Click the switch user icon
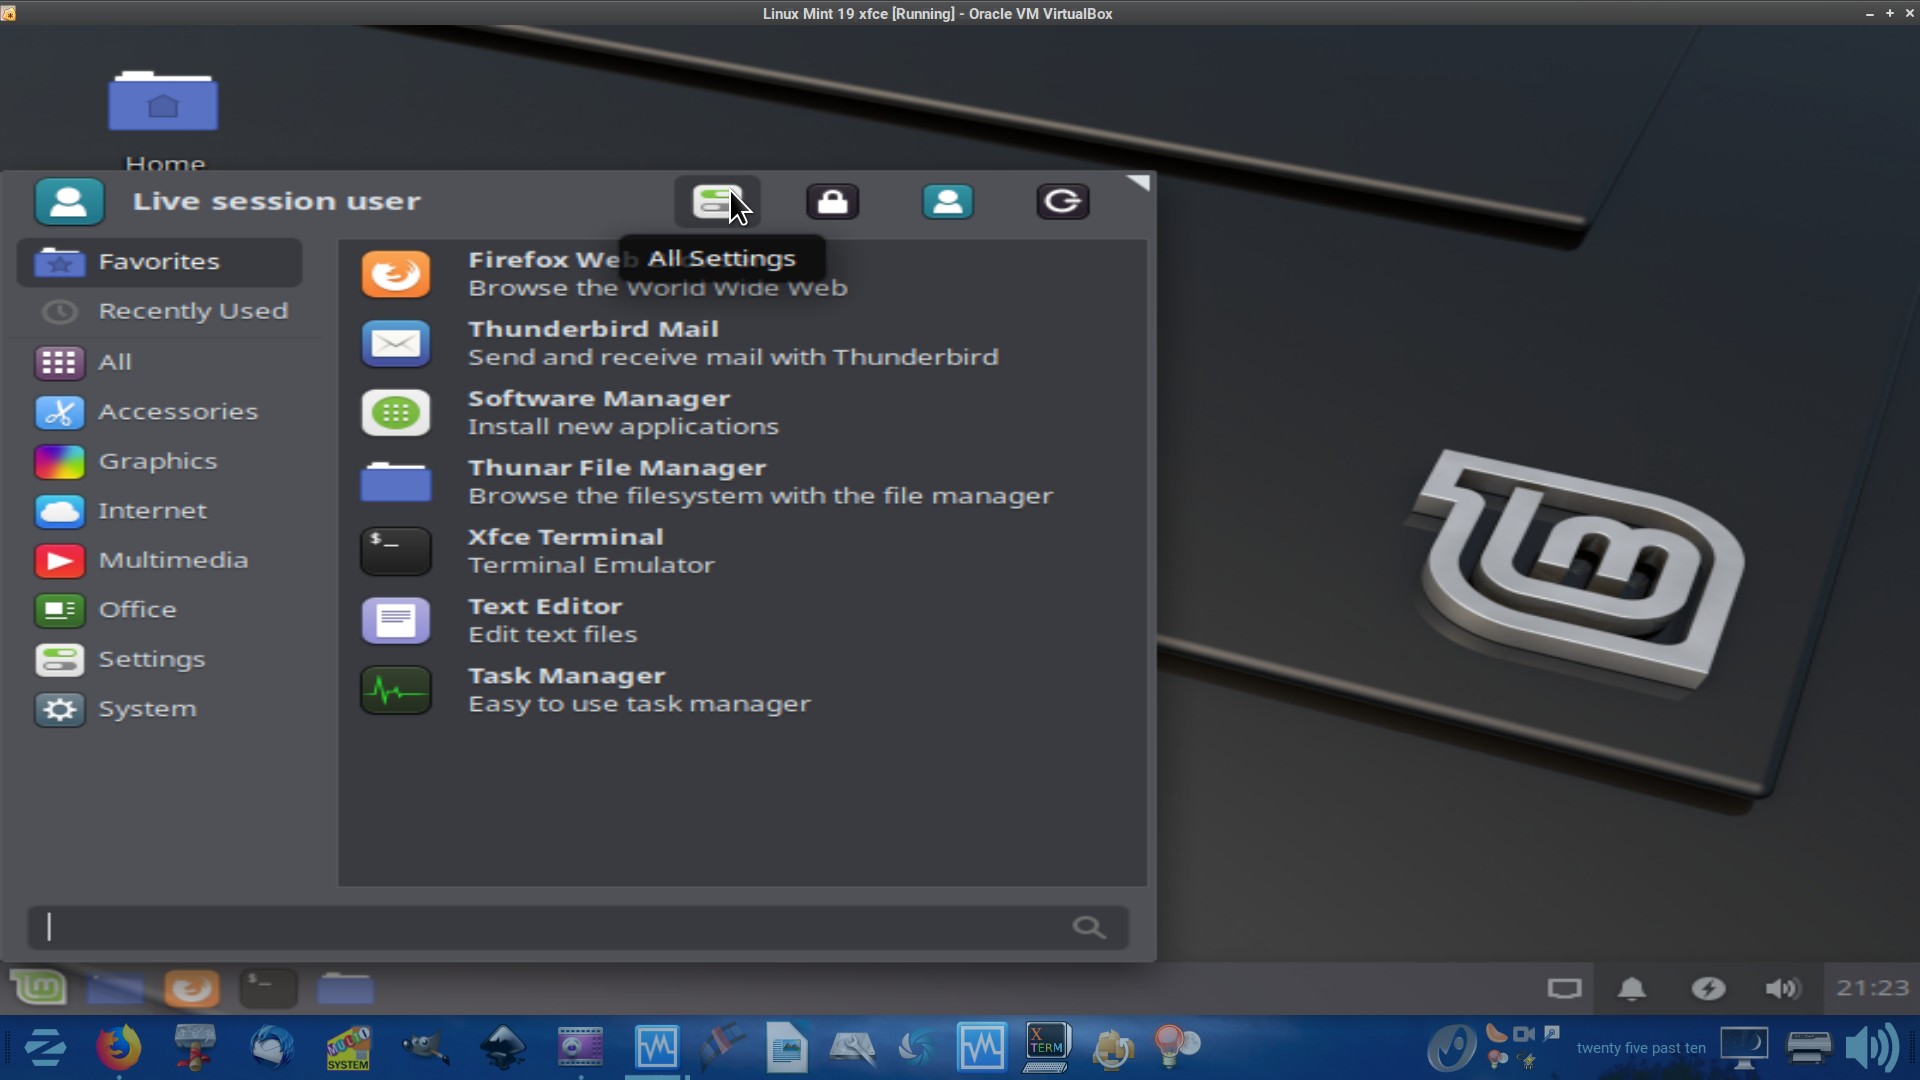1920x1080 pixels. point(947,202)
